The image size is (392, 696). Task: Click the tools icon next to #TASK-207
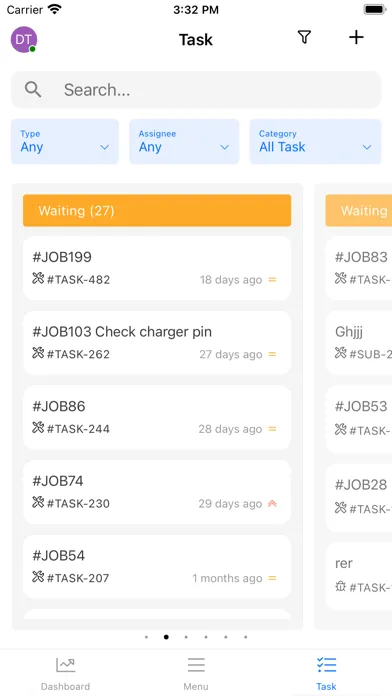(x=38, y=577)
